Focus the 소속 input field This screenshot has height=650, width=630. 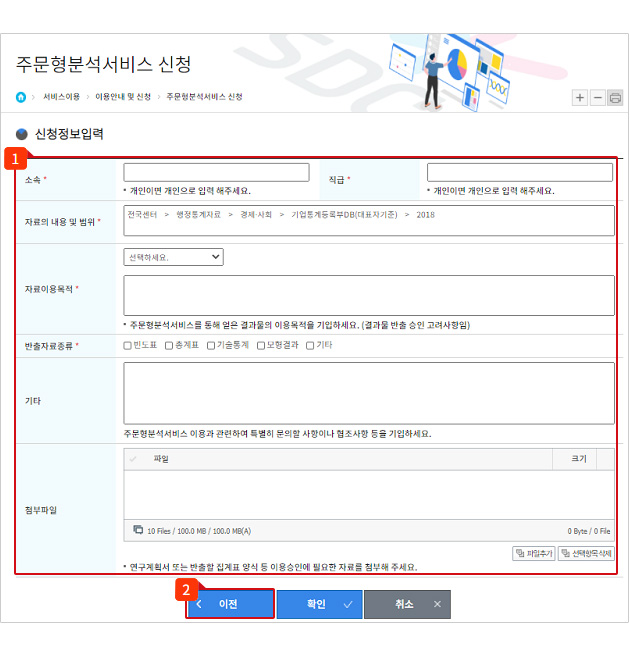click(x=216, y=172)
